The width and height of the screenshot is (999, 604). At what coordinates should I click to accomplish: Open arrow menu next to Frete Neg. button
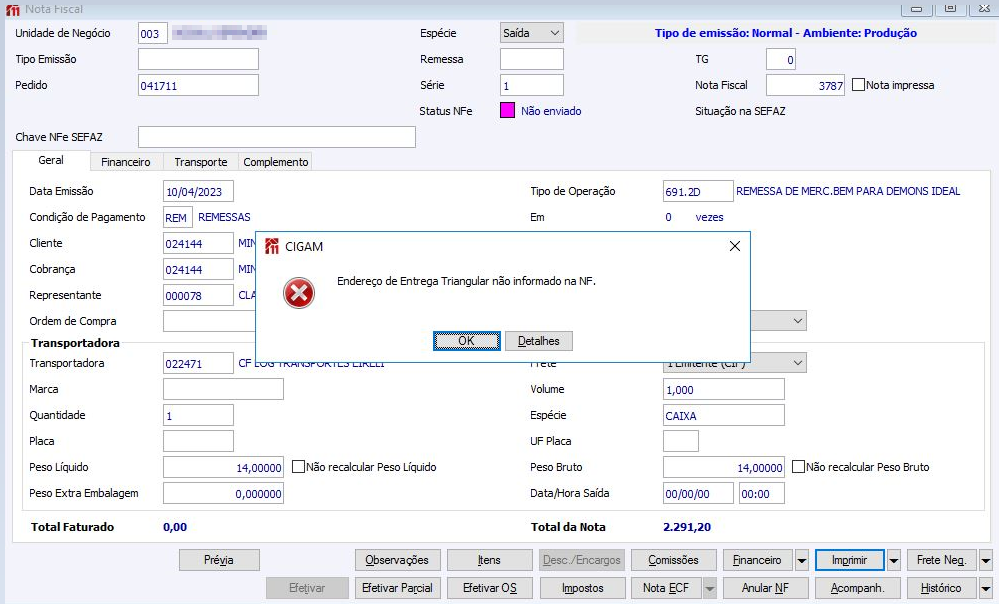pos(986,561)
